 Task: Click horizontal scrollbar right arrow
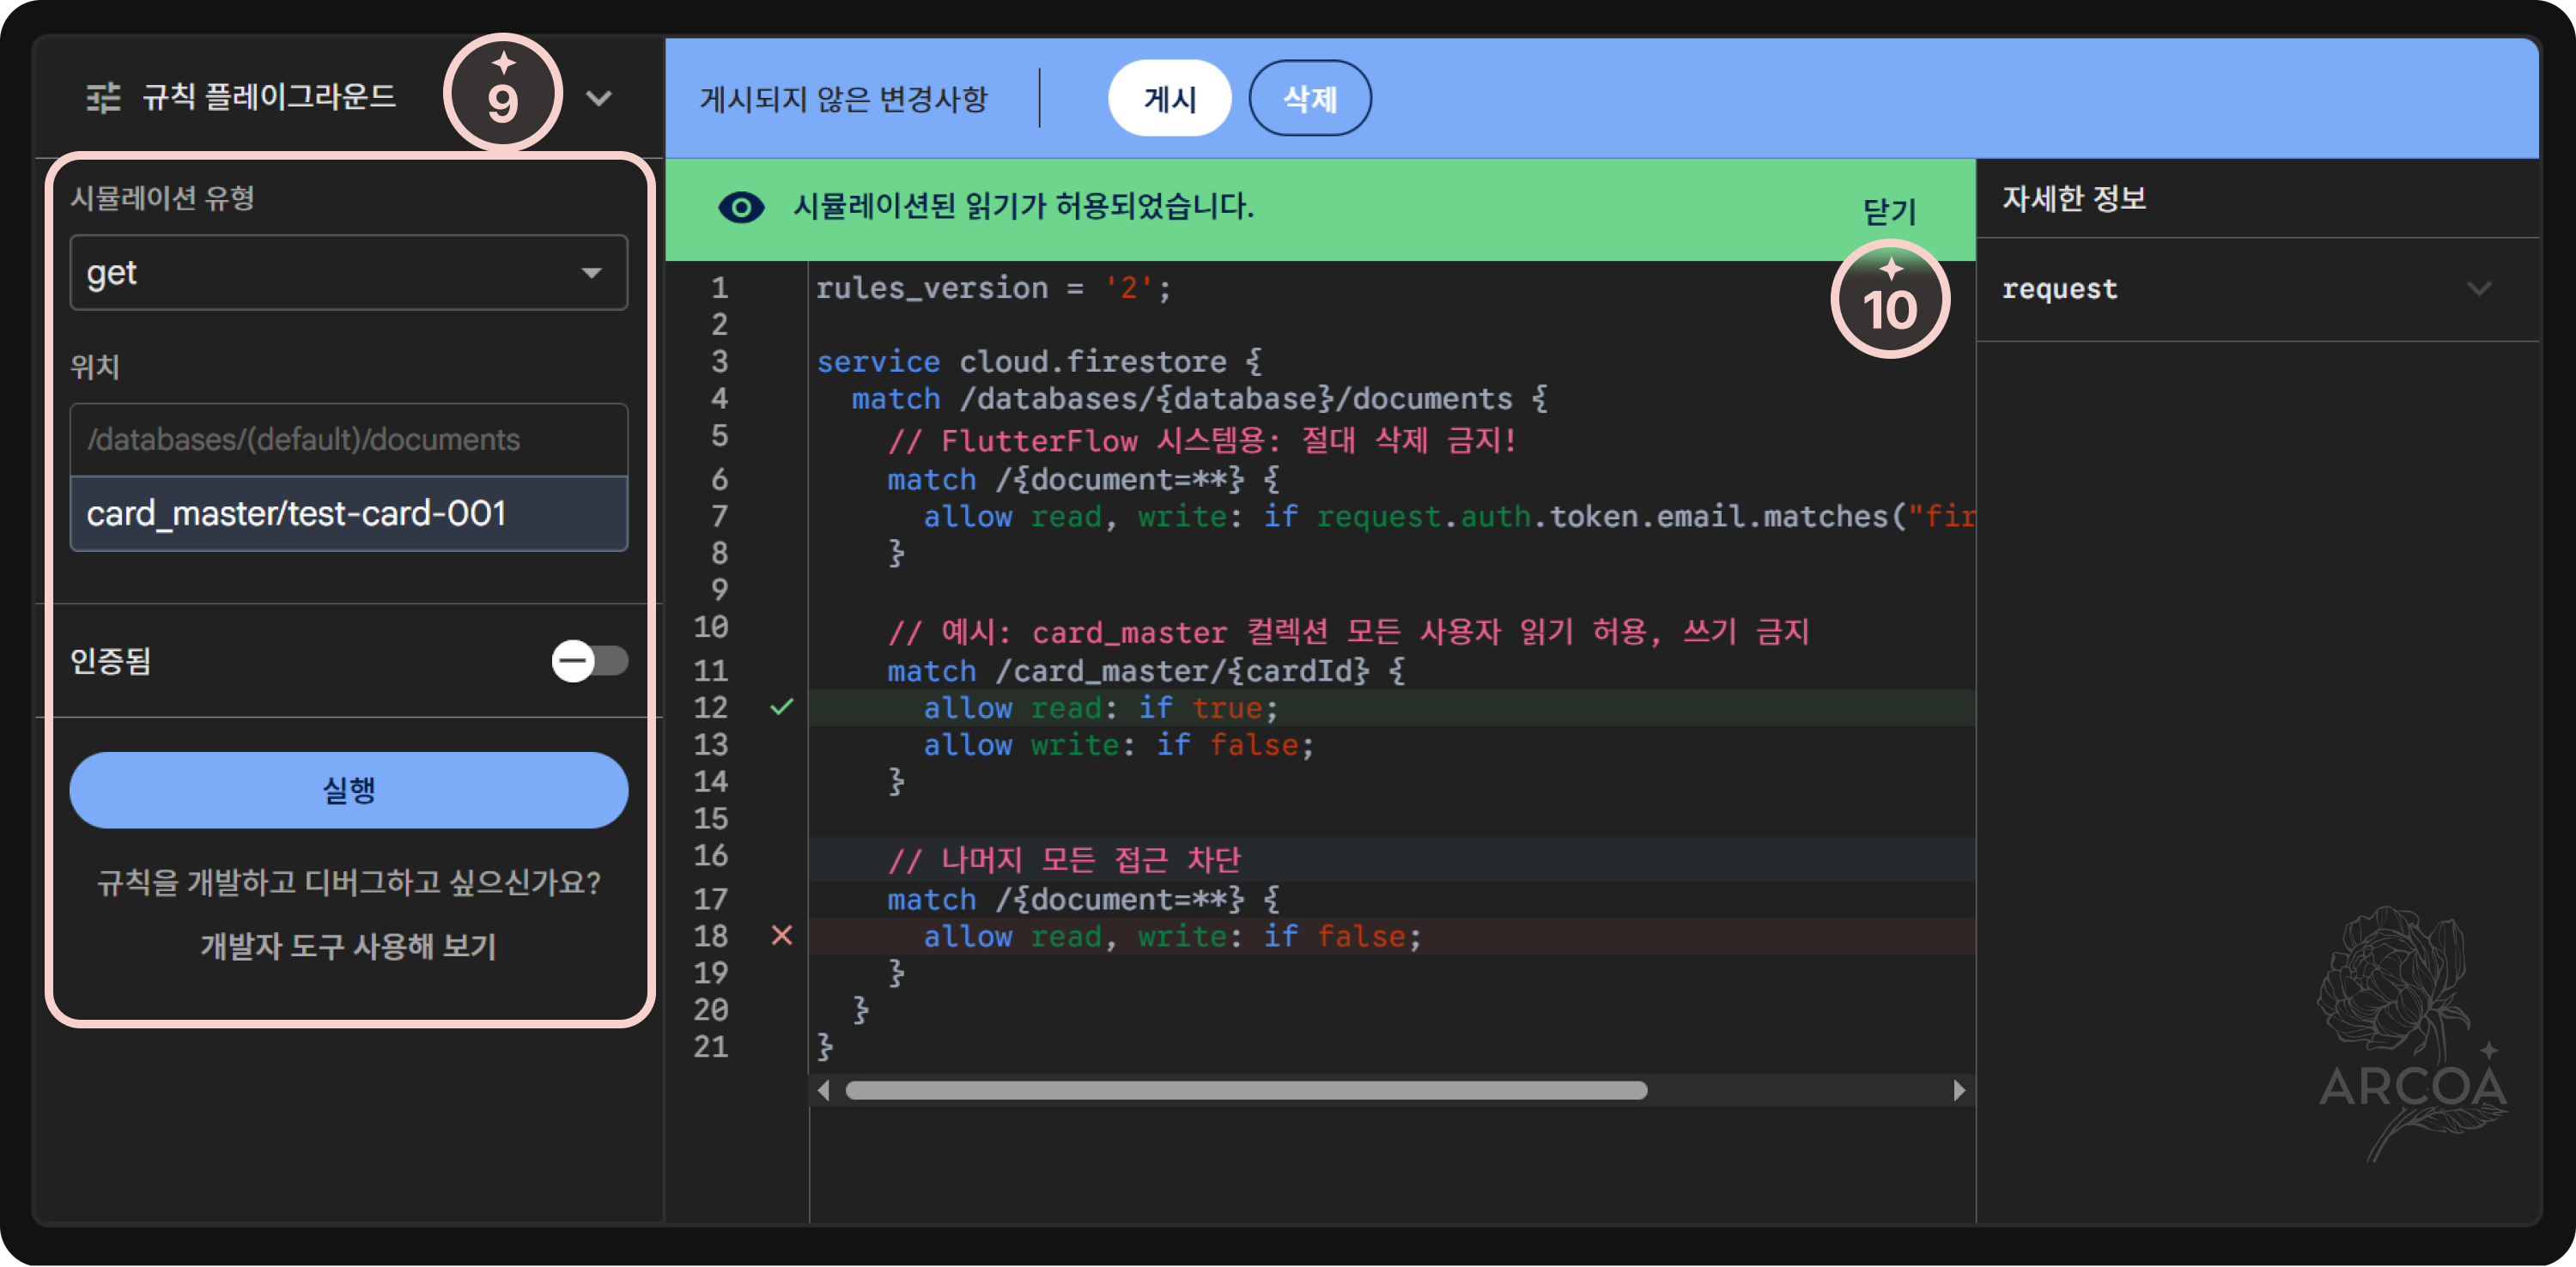pos(1958,1090)
